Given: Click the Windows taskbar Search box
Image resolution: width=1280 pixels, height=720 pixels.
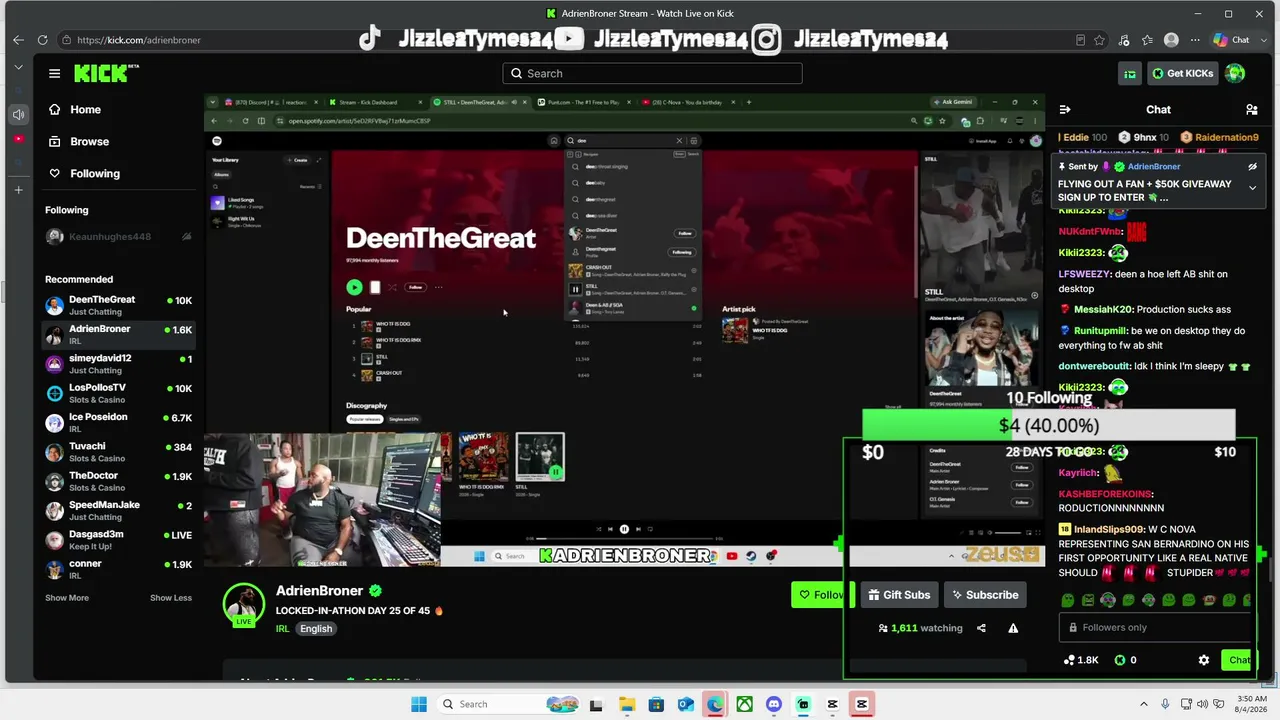Looking at the screenshot, I should [510, 704].
